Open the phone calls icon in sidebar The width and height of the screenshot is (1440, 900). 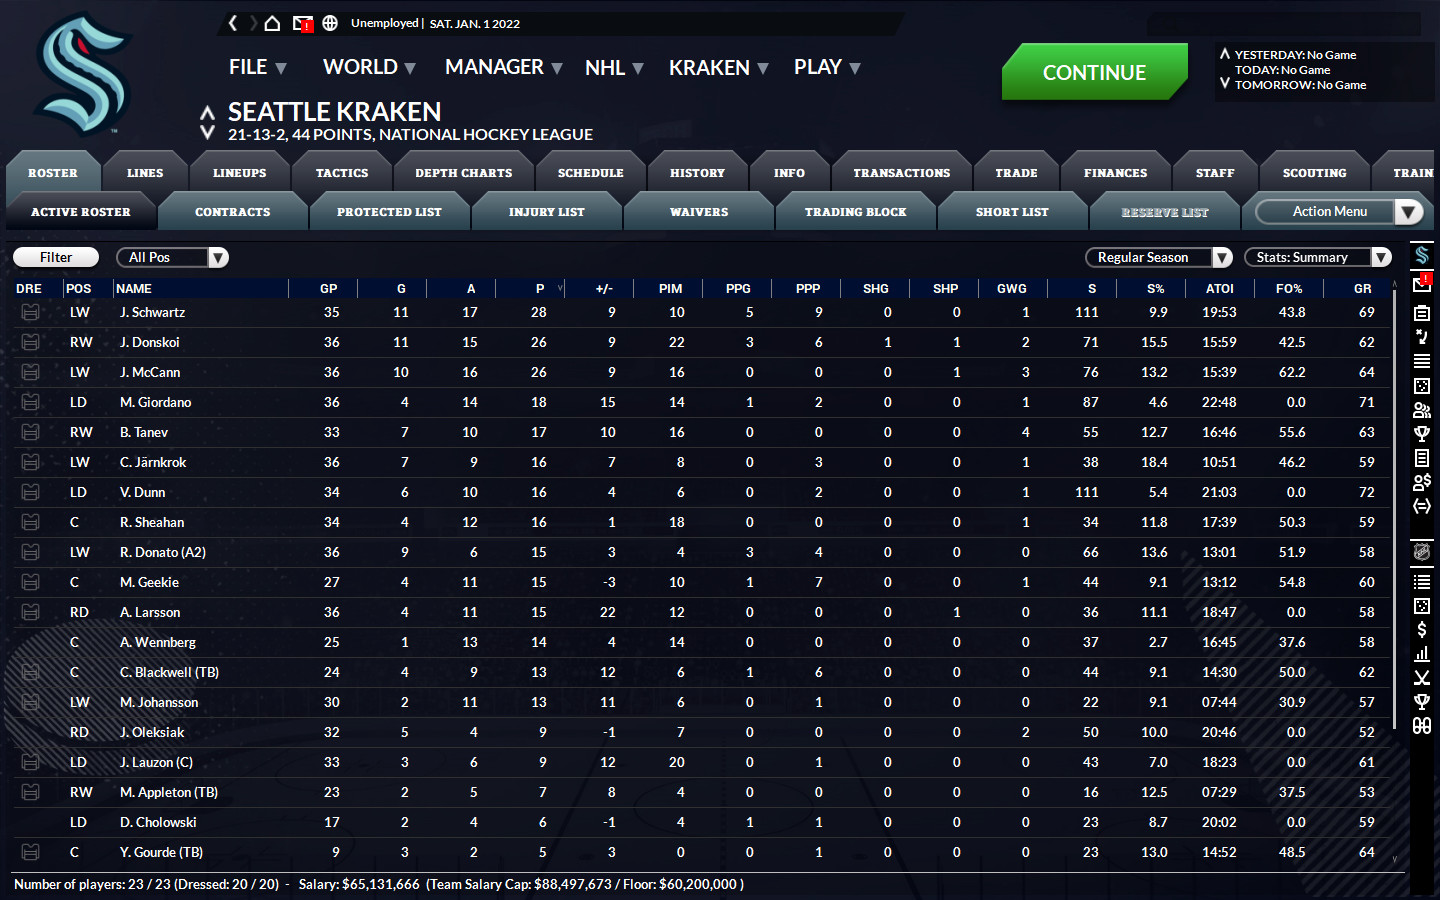pyautogui.click(x=1421, y=337)
